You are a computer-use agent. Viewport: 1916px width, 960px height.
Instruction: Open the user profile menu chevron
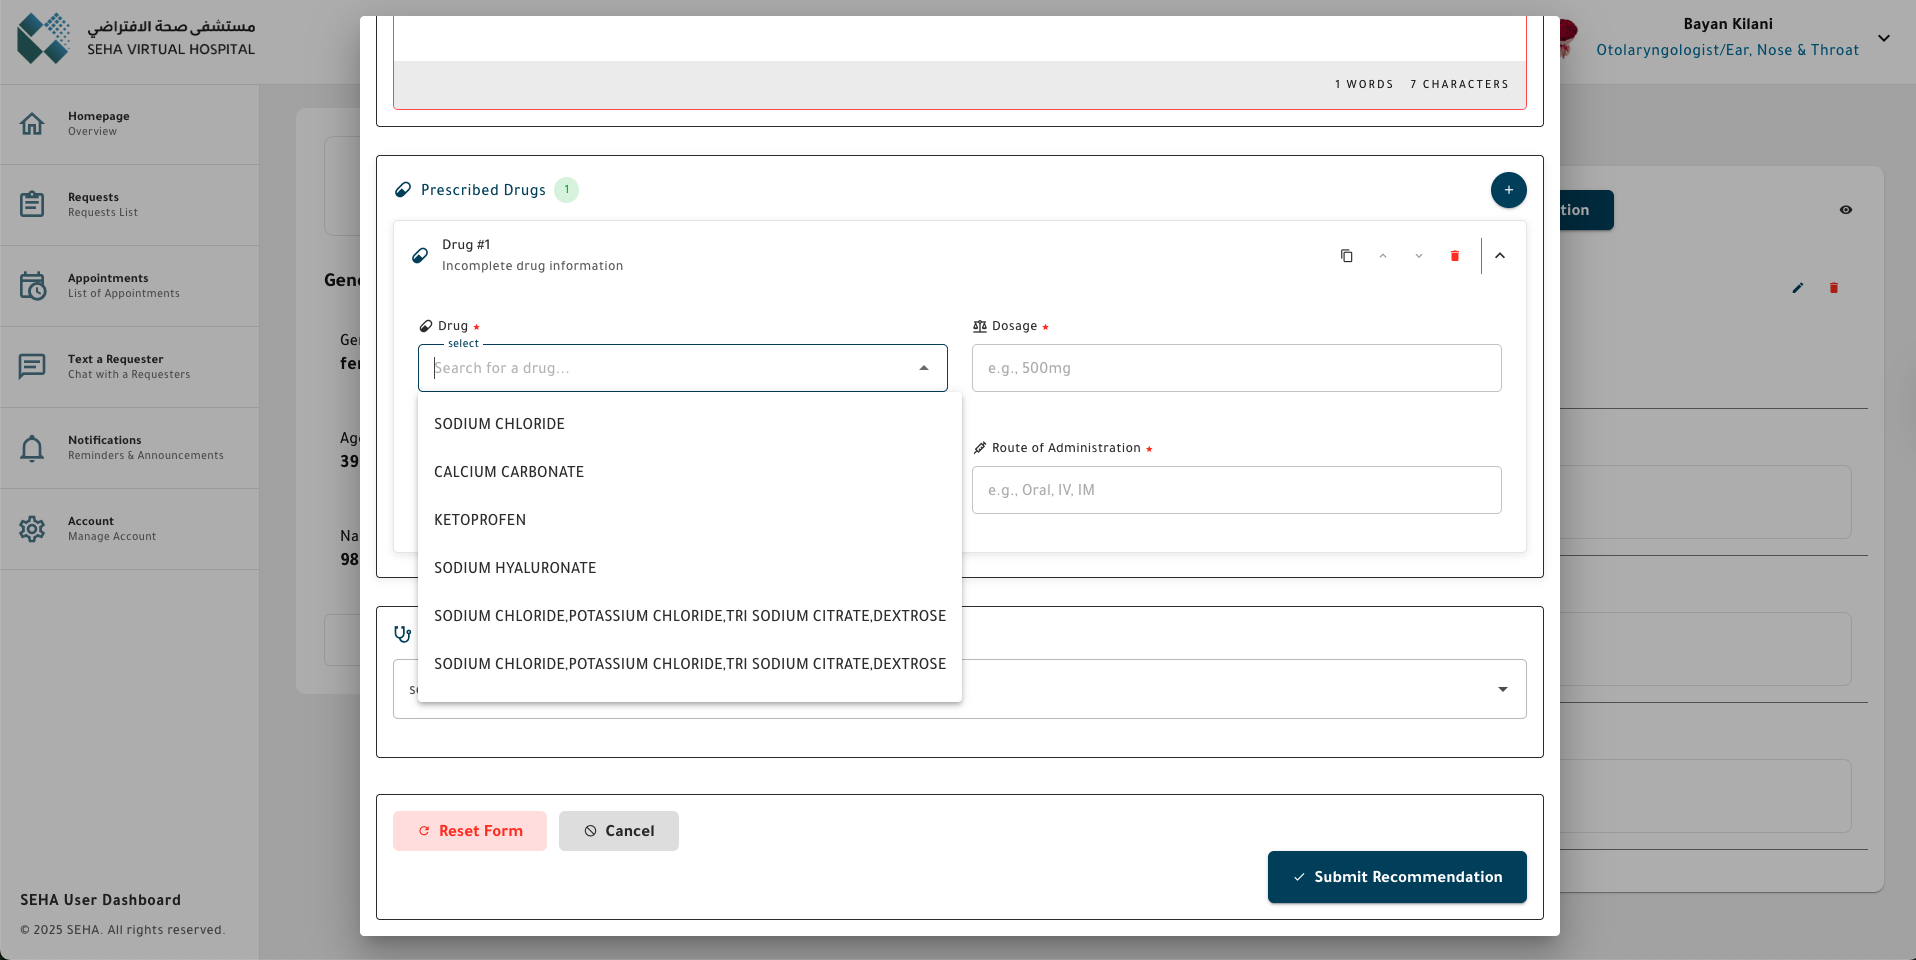1883,38
